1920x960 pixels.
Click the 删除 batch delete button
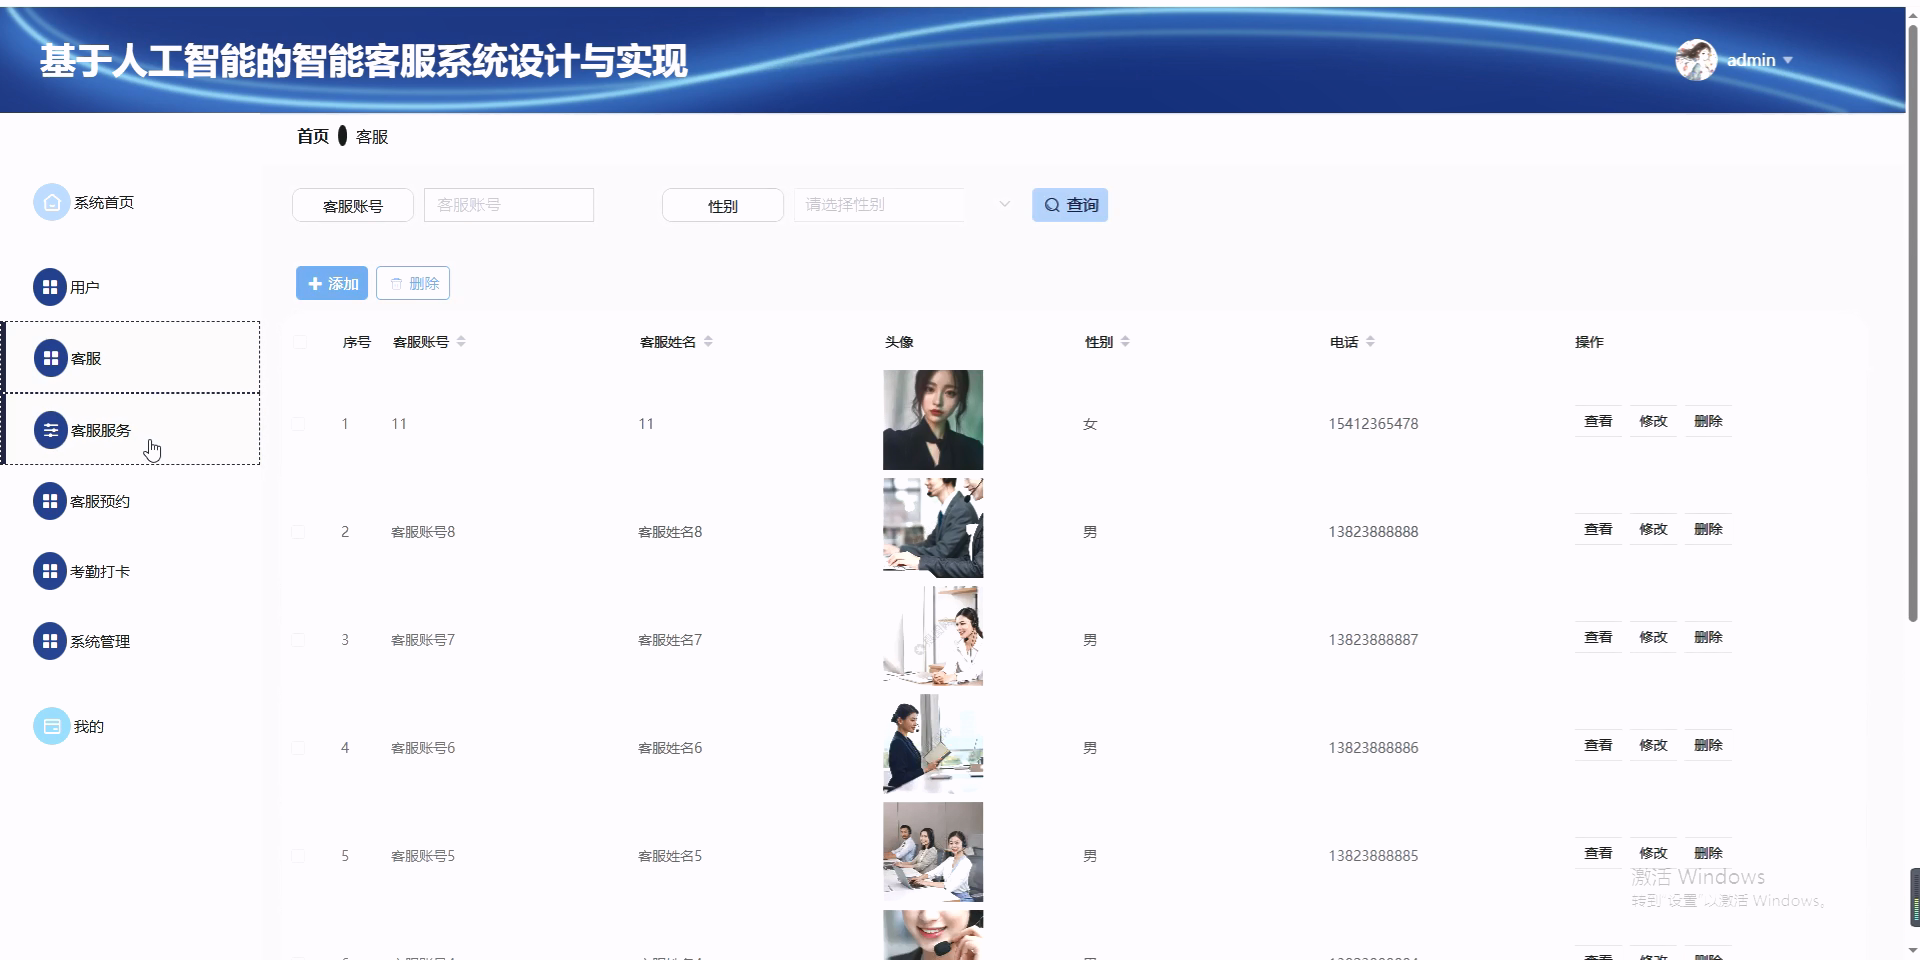pyautogui.click(x=413, y=283)
